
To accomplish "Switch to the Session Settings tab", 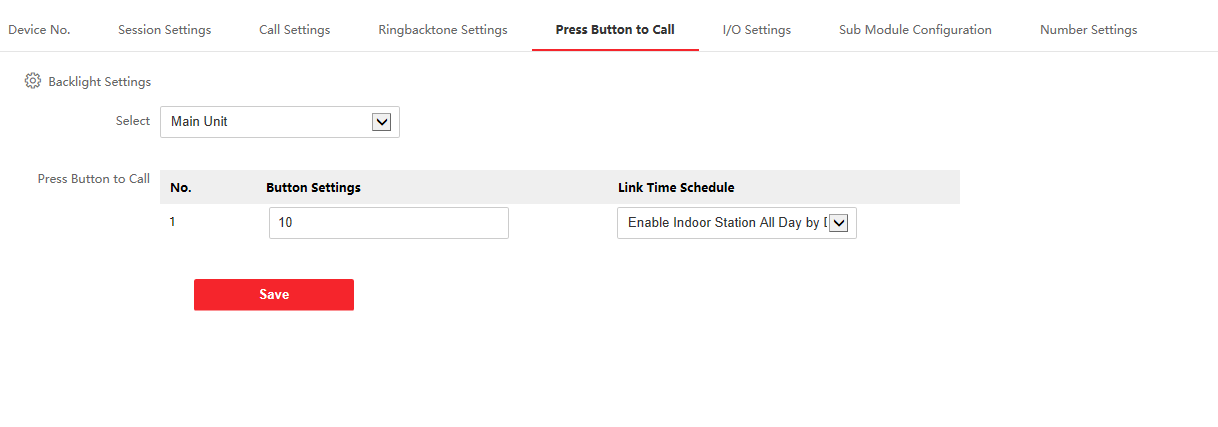I will 164,30.
